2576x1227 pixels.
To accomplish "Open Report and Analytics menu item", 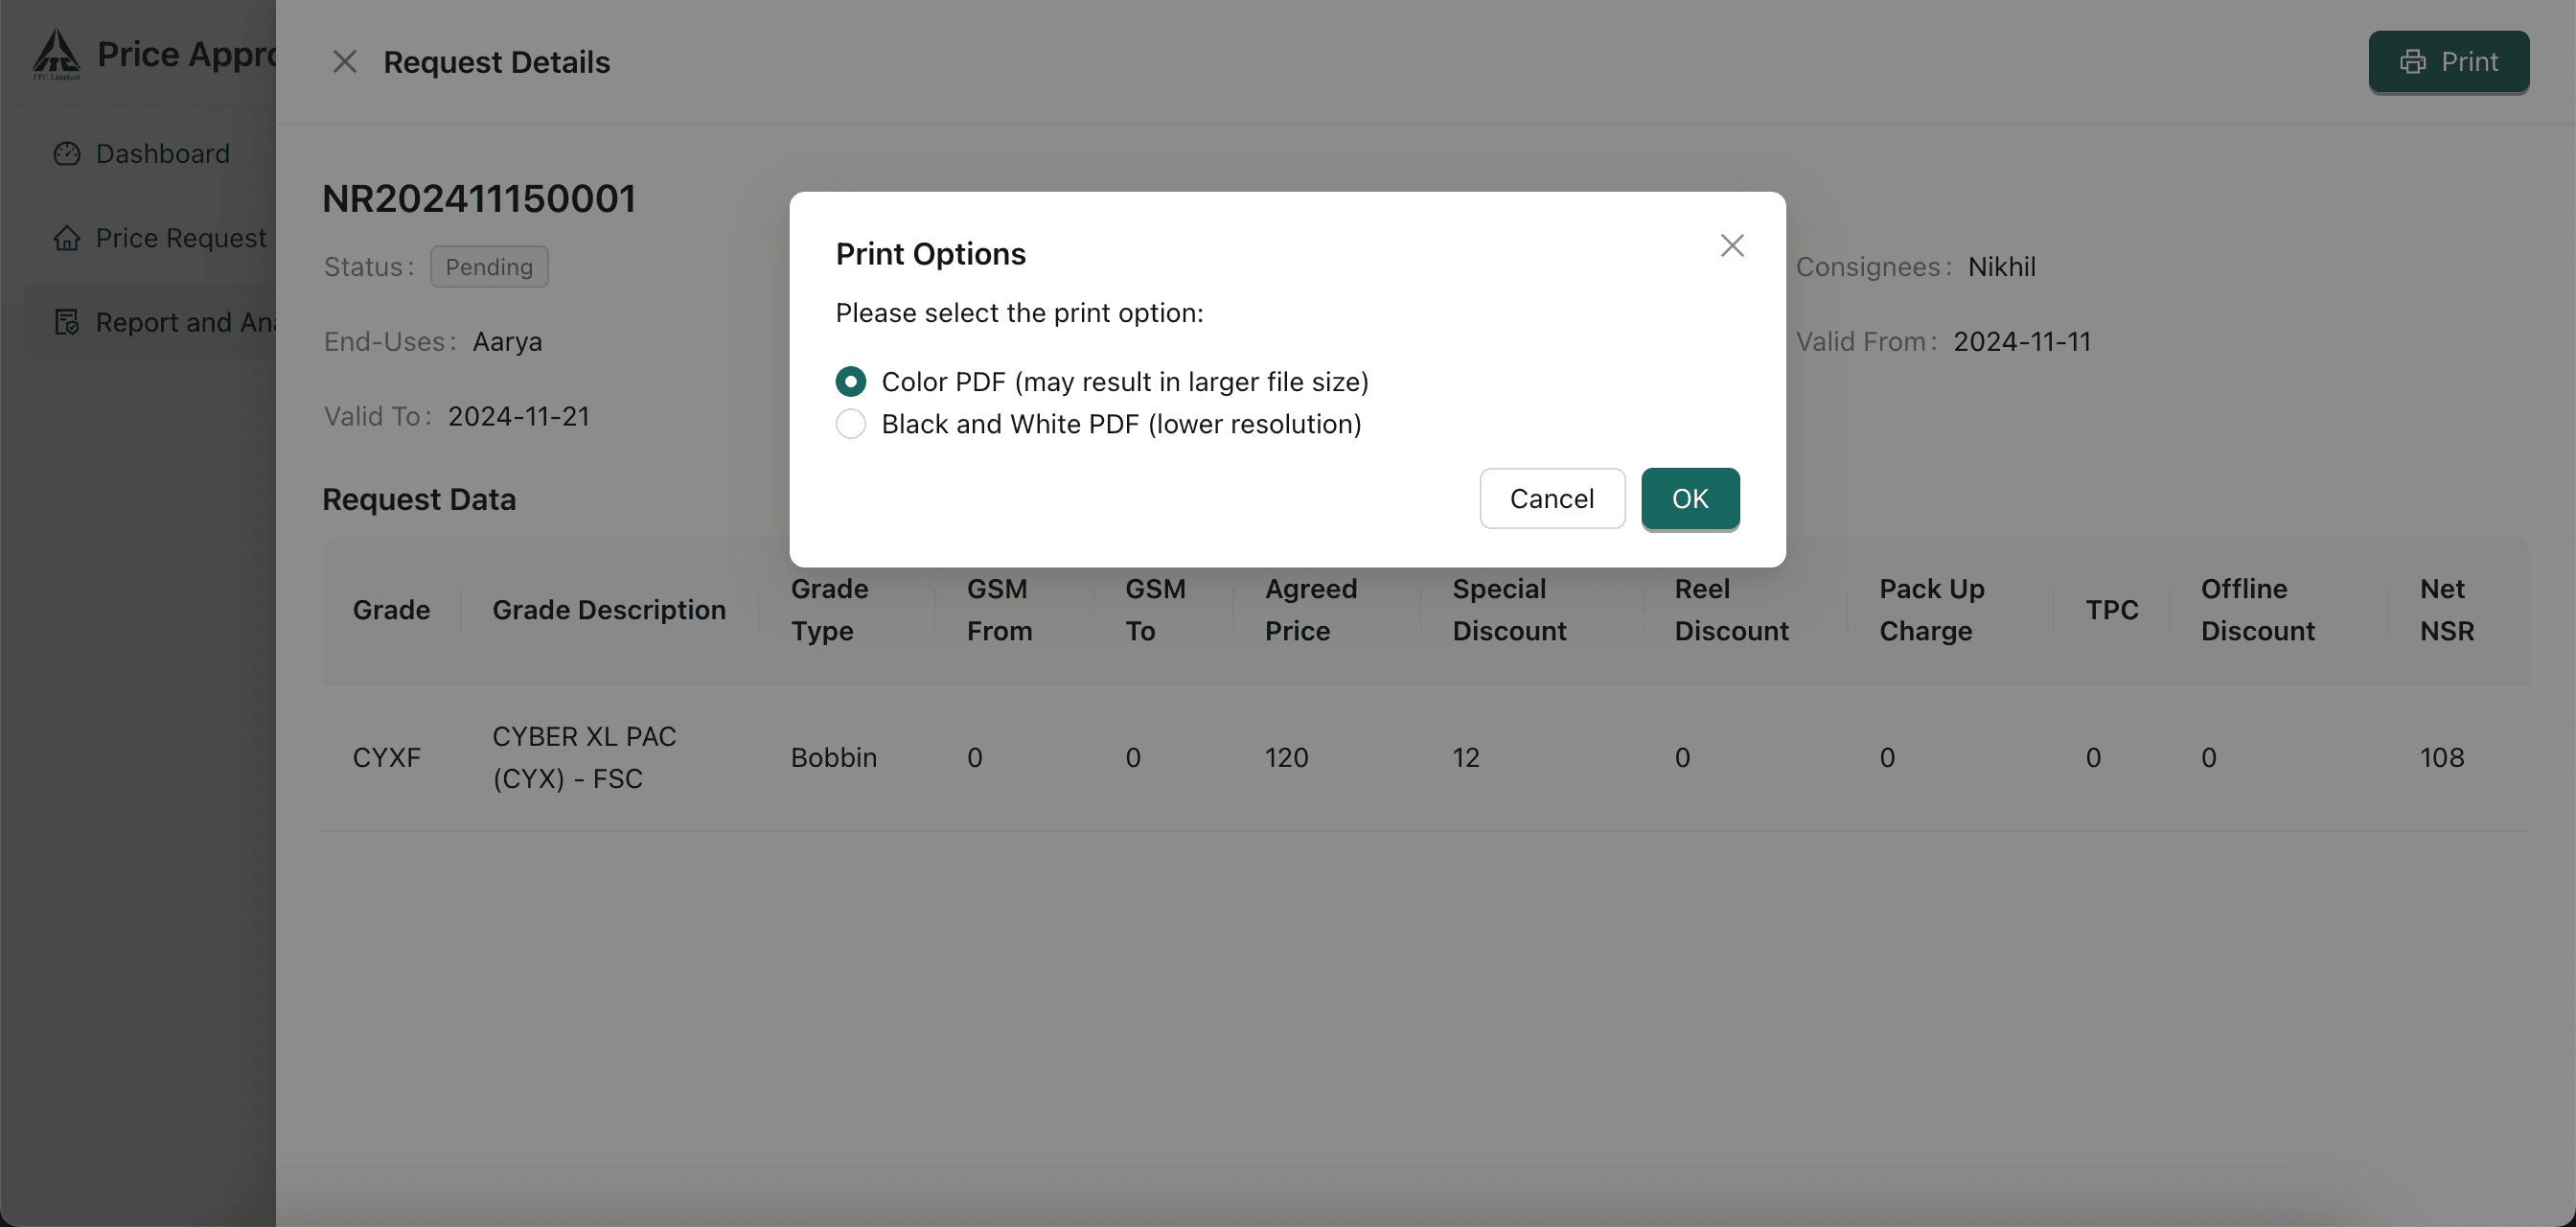I will tap(150, 322).
